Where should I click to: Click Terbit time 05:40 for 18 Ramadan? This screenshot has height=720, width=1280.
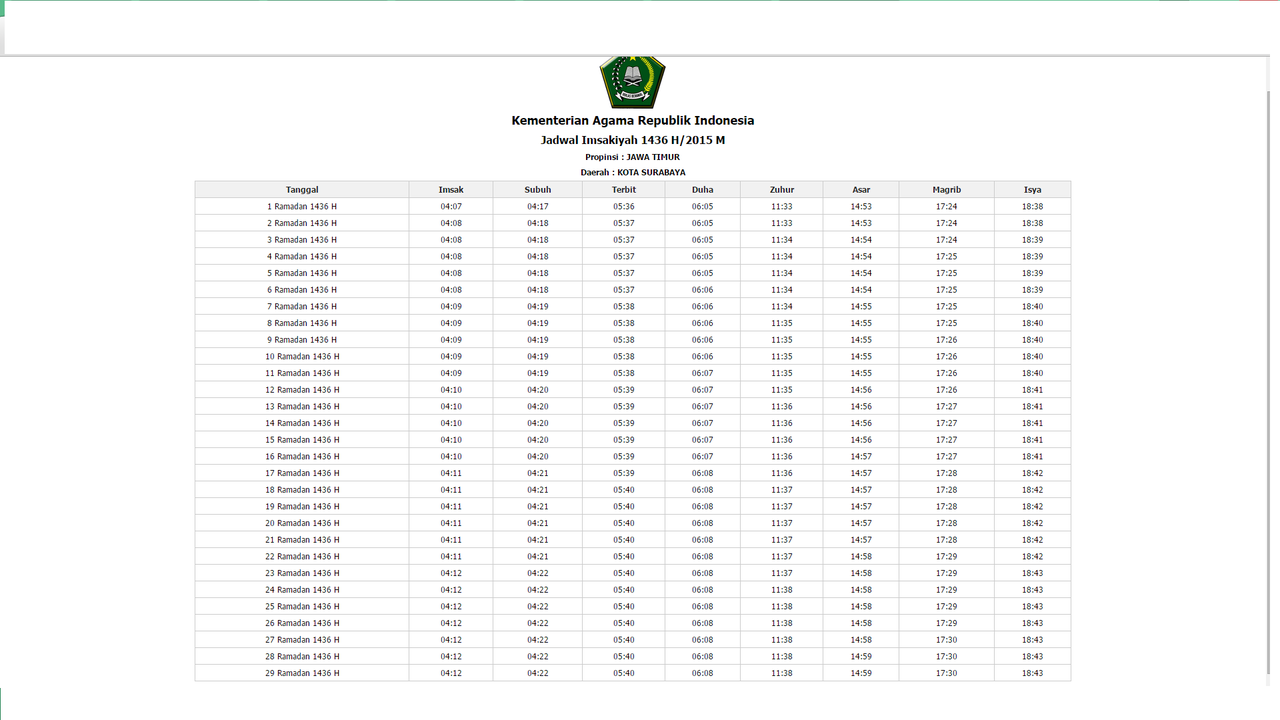(x=624, y=490)
